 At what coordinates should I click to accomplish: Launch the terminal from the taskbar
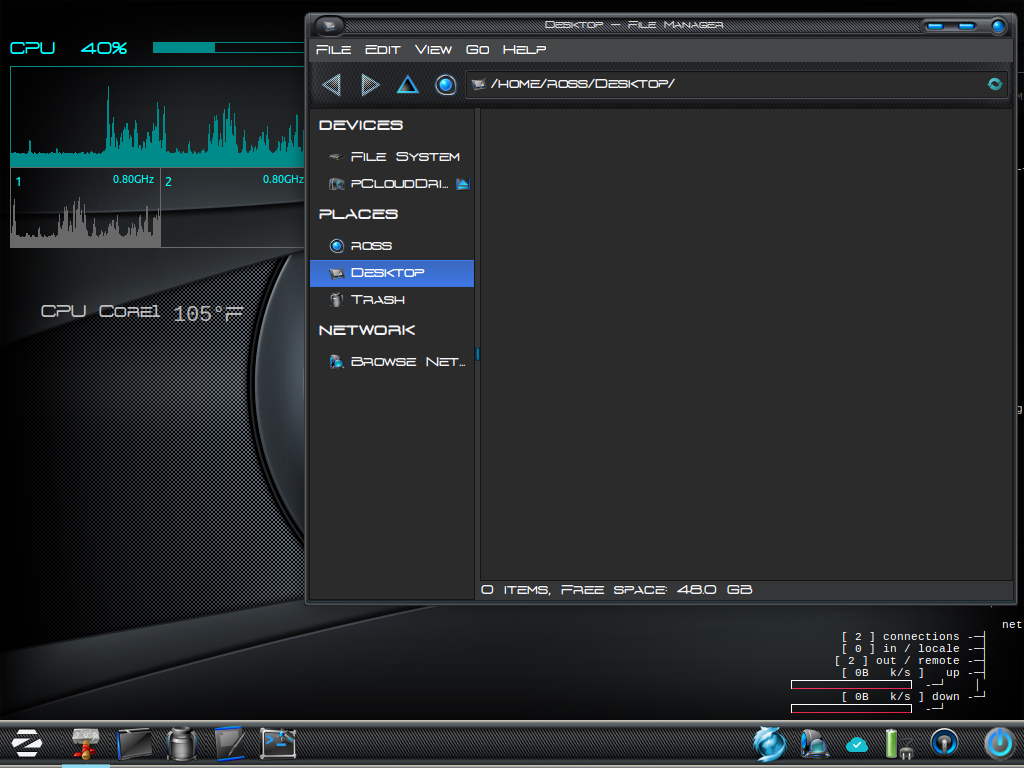tap(277, 743)
